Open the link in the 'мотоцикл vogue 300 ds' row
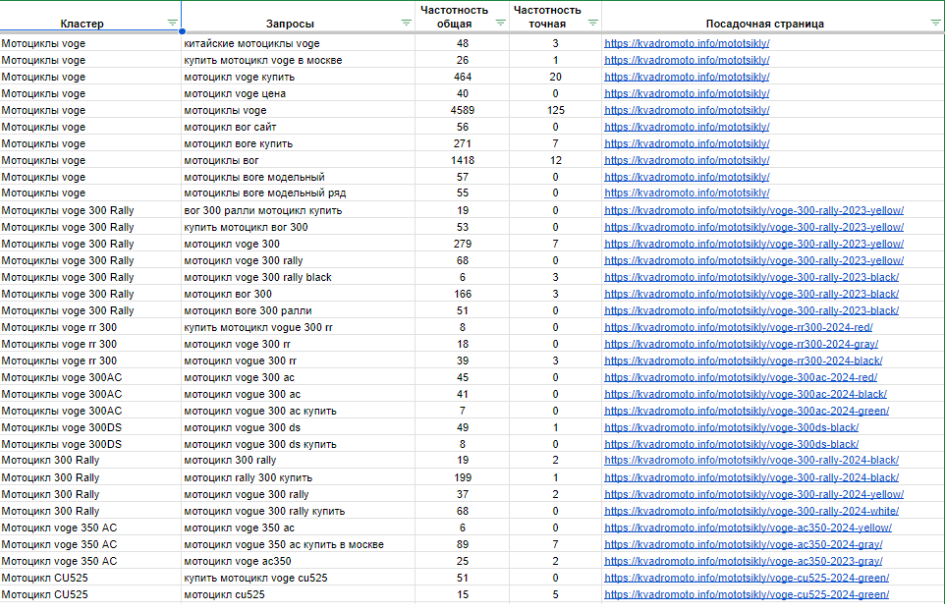 click(732, 427)
